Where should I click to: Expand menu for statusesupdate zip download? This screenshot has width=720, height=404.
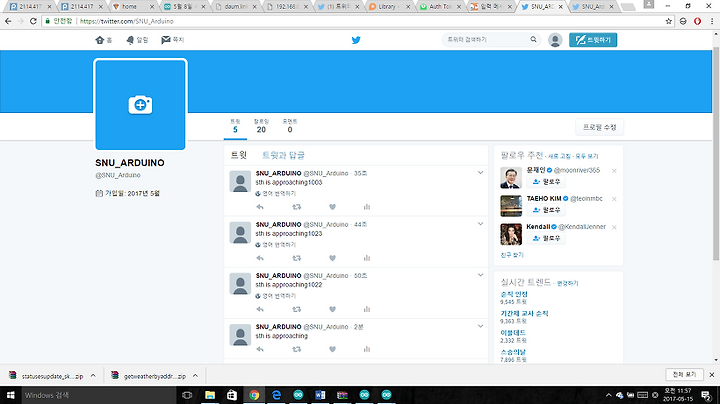(93, 376)
